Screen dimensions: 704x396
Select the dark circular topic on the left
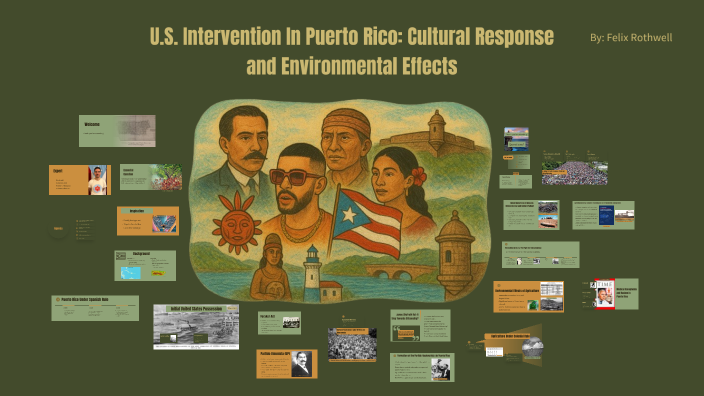click(x=58, y=229)
